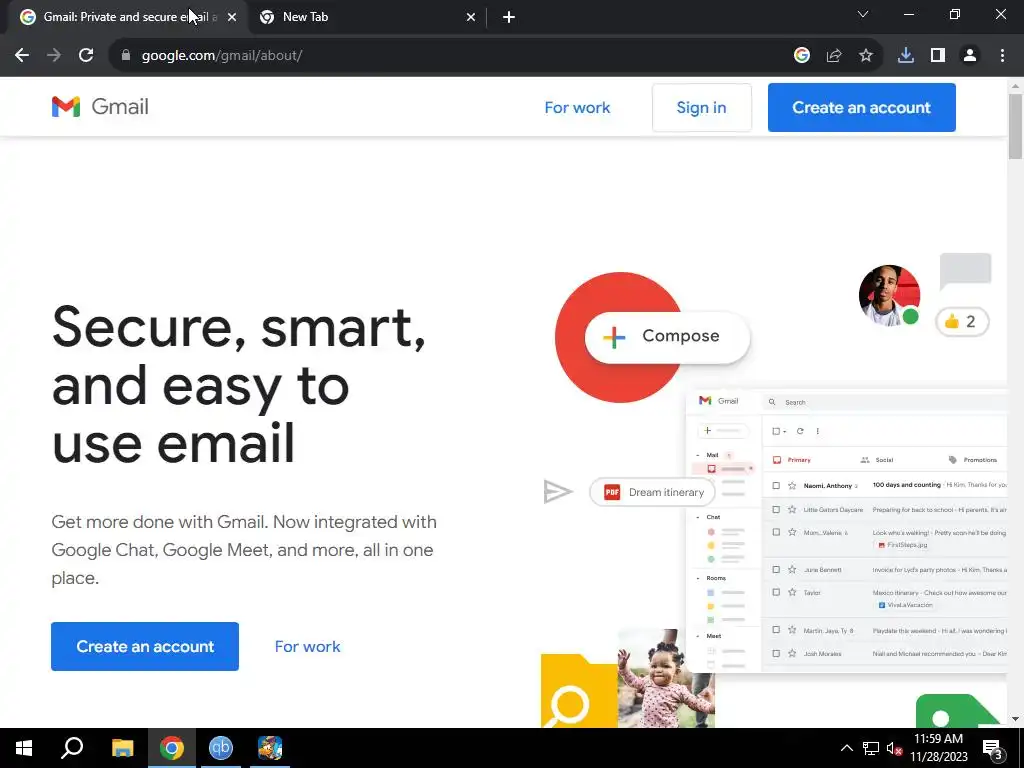The height and width of the screenshot is (768, 1024).
Task: Open qBittorrent from taskbar
Action: tap(221, 748)
